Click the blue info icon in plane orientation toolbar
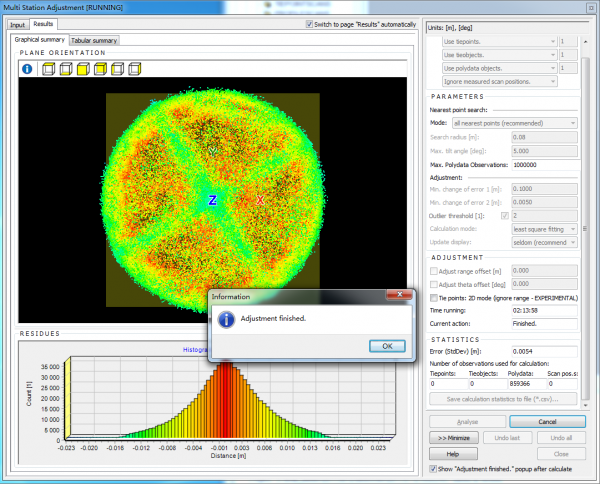The width and height of the screenshot is (600, 484). pos(27,69)
